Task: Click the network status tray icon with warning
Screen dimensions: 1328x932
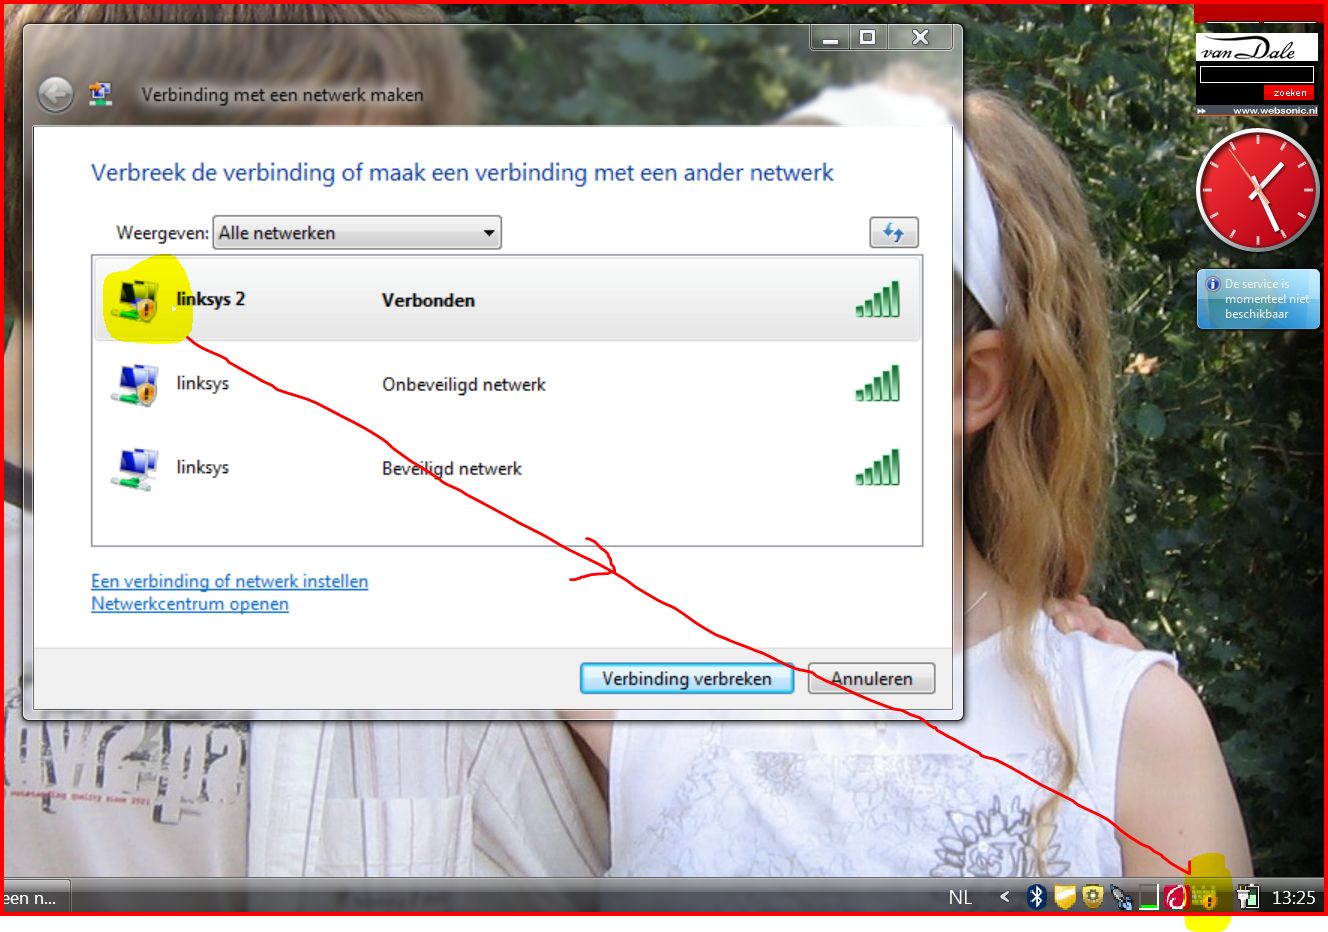Action: [x=1204, y=897]
